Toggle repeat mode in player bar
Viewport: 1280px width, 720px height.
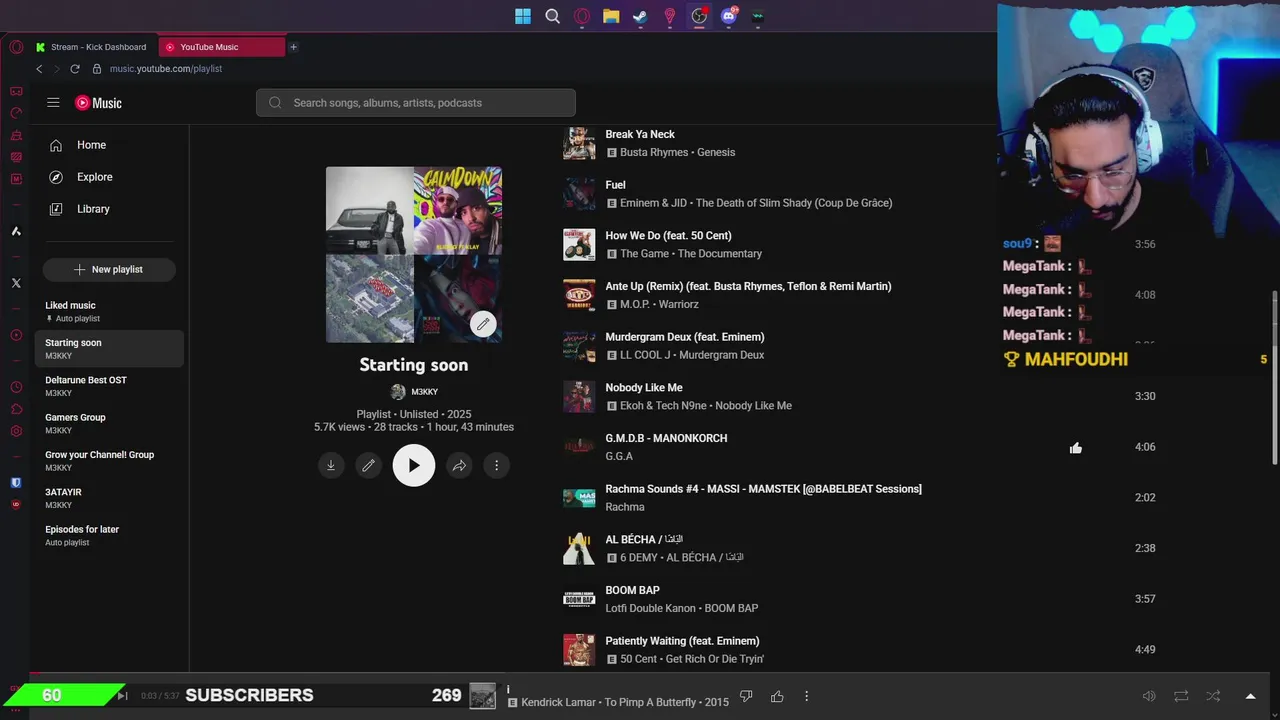[x=1181, y=696]
